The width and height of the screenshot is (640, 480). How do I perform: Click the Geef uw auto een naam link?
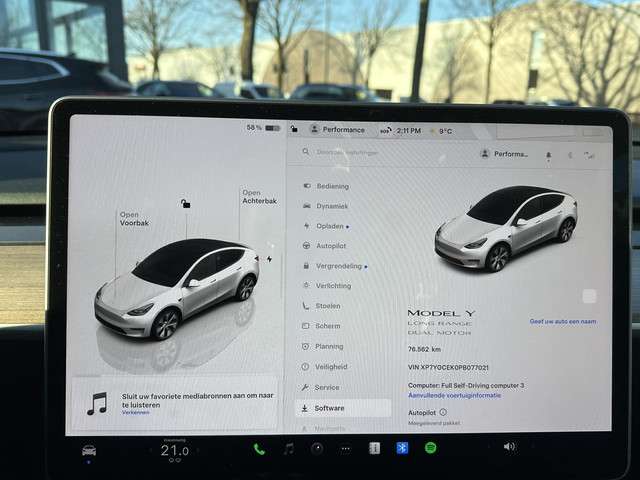pos(562,321)
